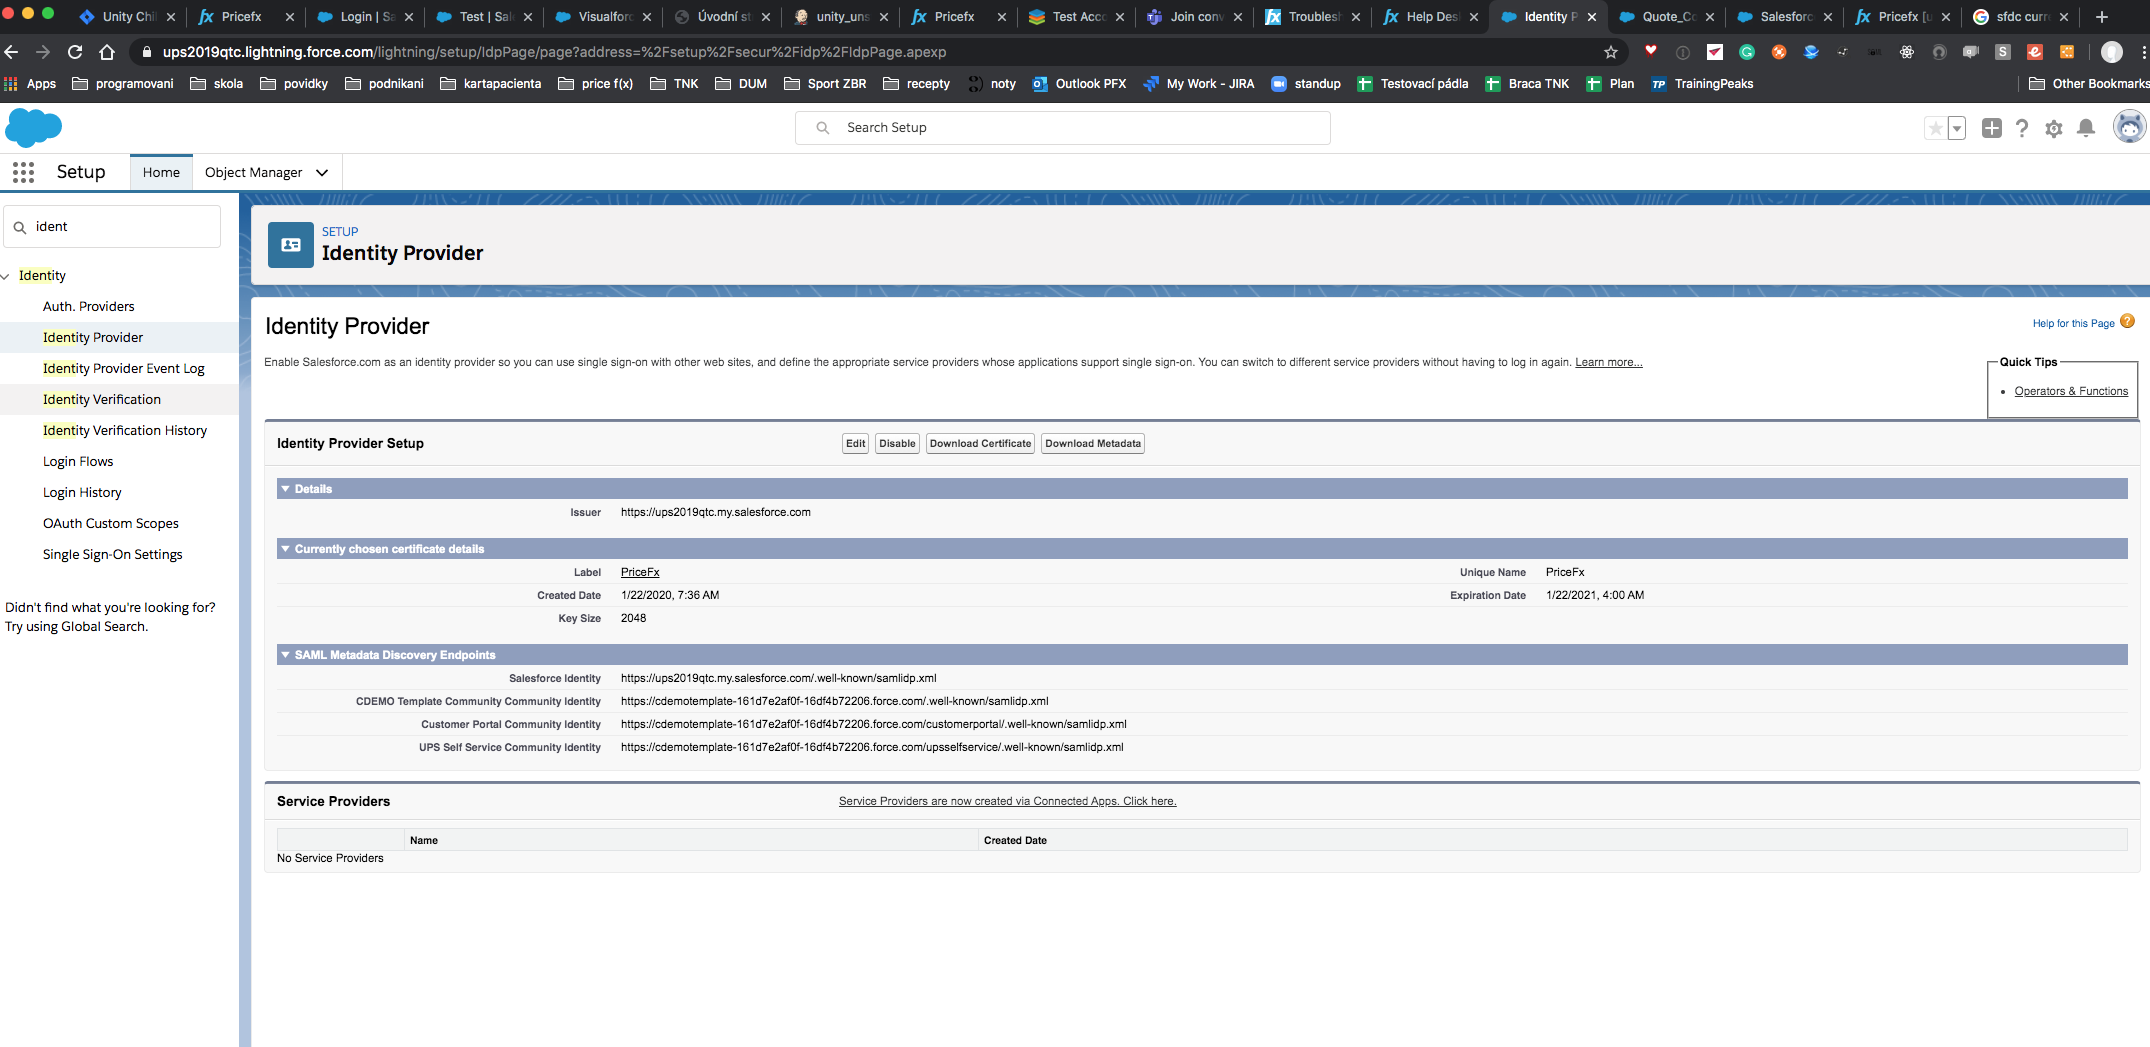Click the Help for this Page question icon
The image size is (2150, 1047).
pos(2128,321)
